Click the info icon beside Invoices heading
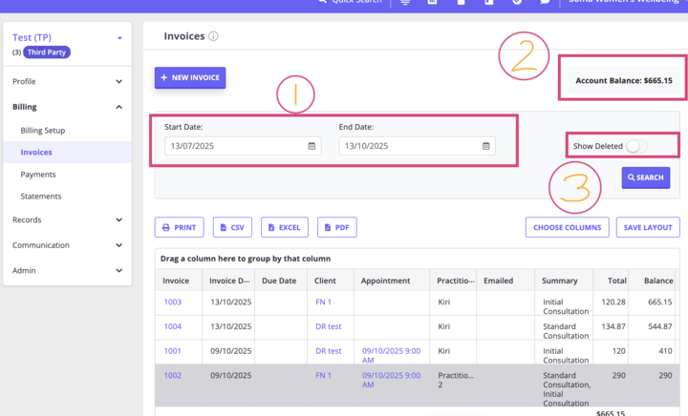This screenshot has width=688, height=416. pos(214,37)
